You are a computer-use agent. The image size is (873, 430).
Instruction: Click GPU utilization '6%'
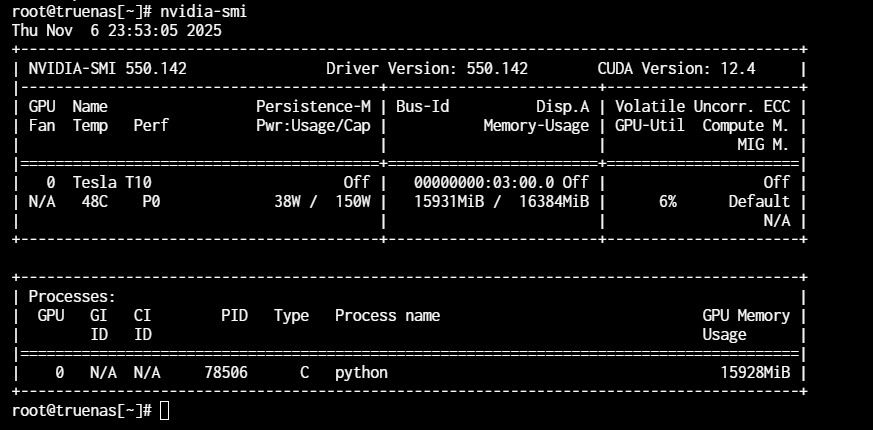coord(668,202)
